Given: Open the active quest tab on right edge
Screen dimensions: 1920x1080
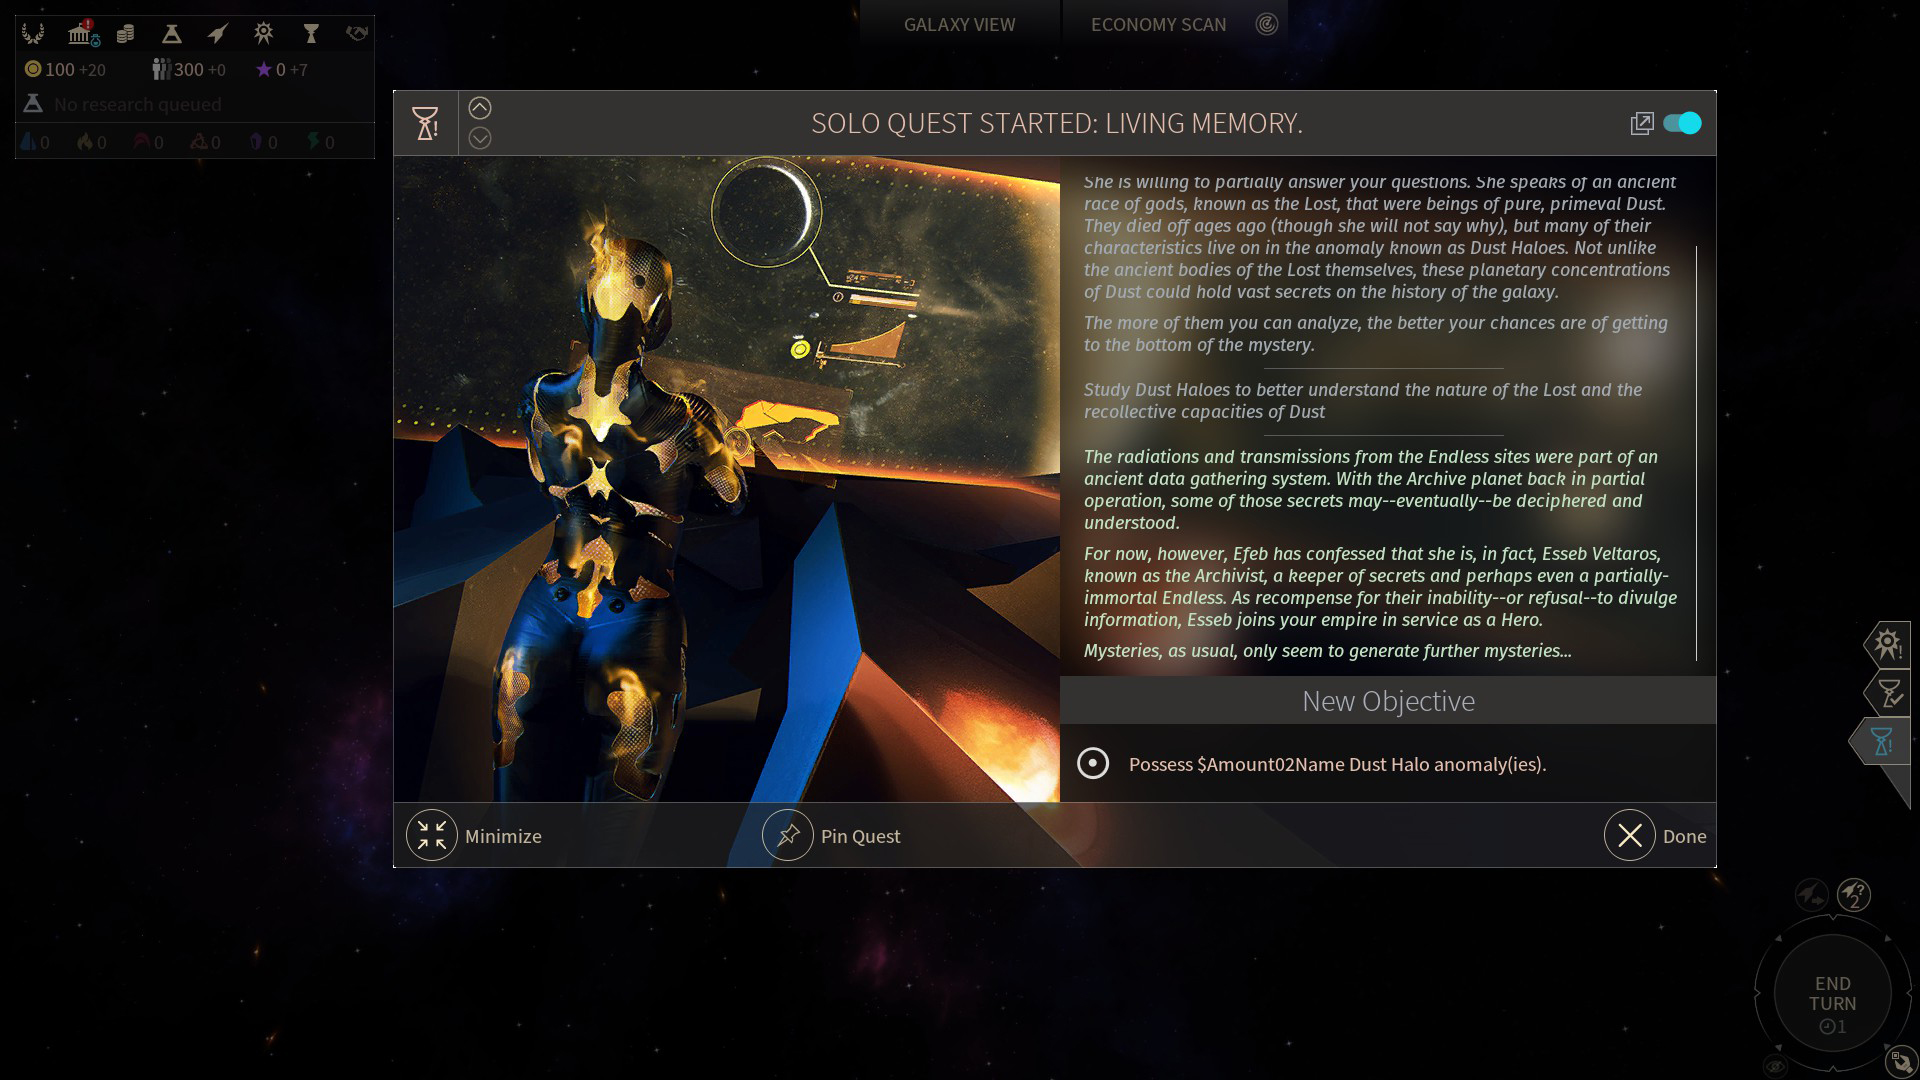Looking at the screenshot, I should click(x=1886, y=740).
